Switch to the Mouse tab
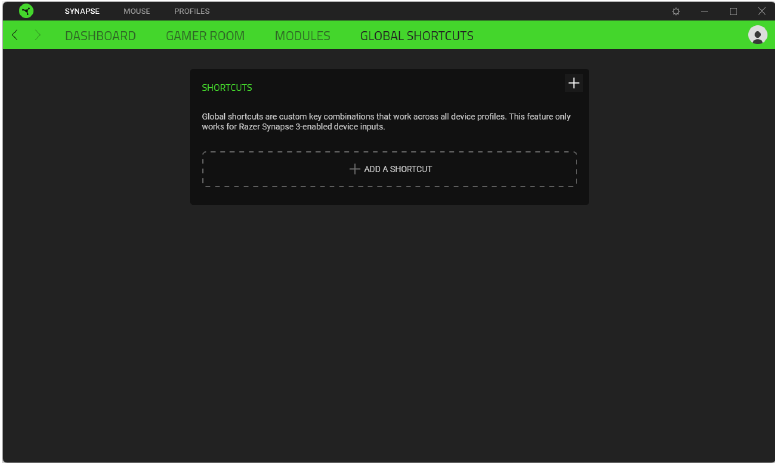This screenshot has height=464, width=775. pos(136,11)
